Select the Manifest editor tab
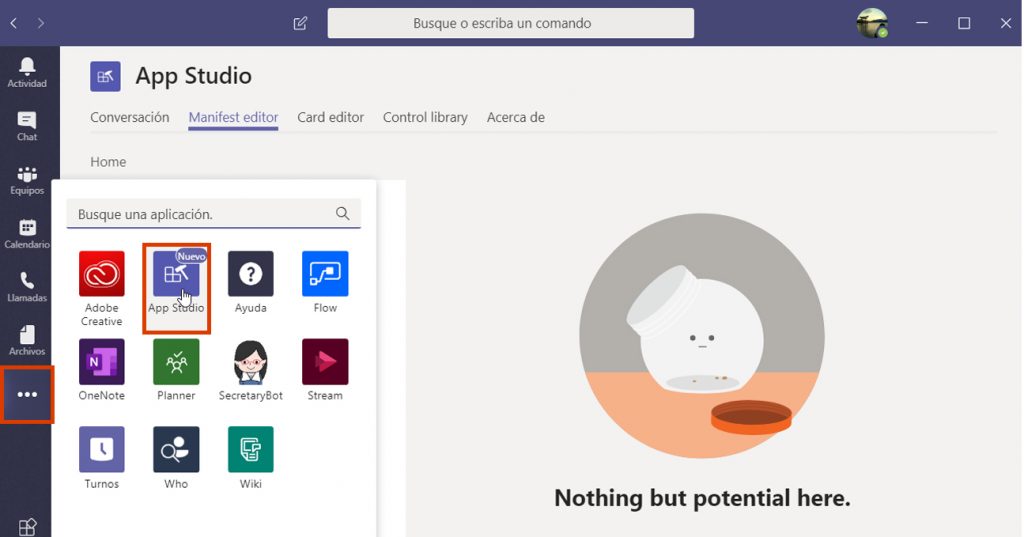Screen dimensions: 1024x537 (x=233, y=118)
